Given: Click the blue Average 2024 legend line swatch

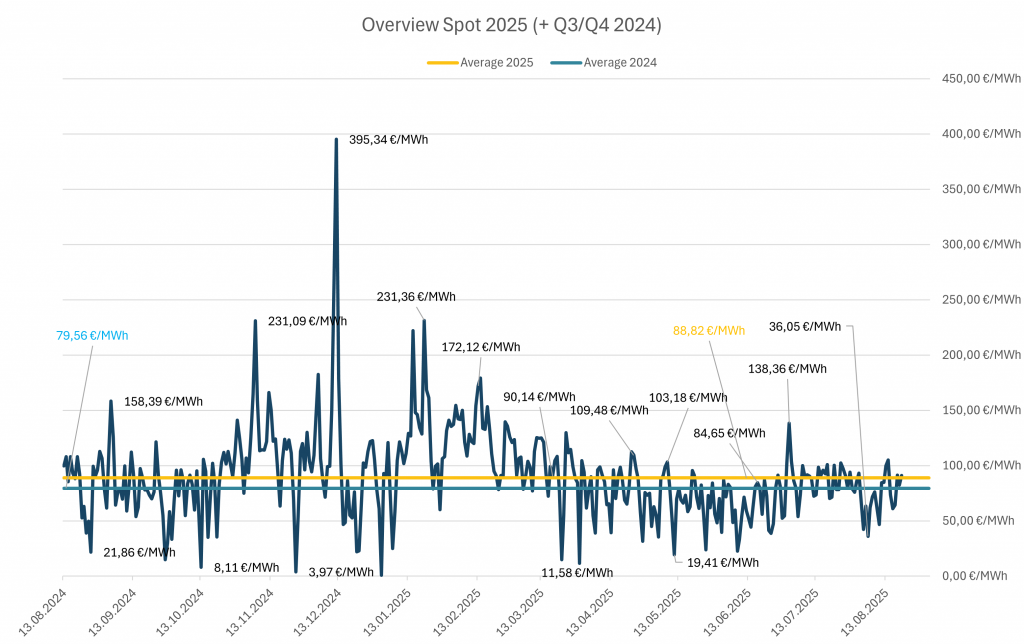Looking at the screenshot, I should [566, 62].
